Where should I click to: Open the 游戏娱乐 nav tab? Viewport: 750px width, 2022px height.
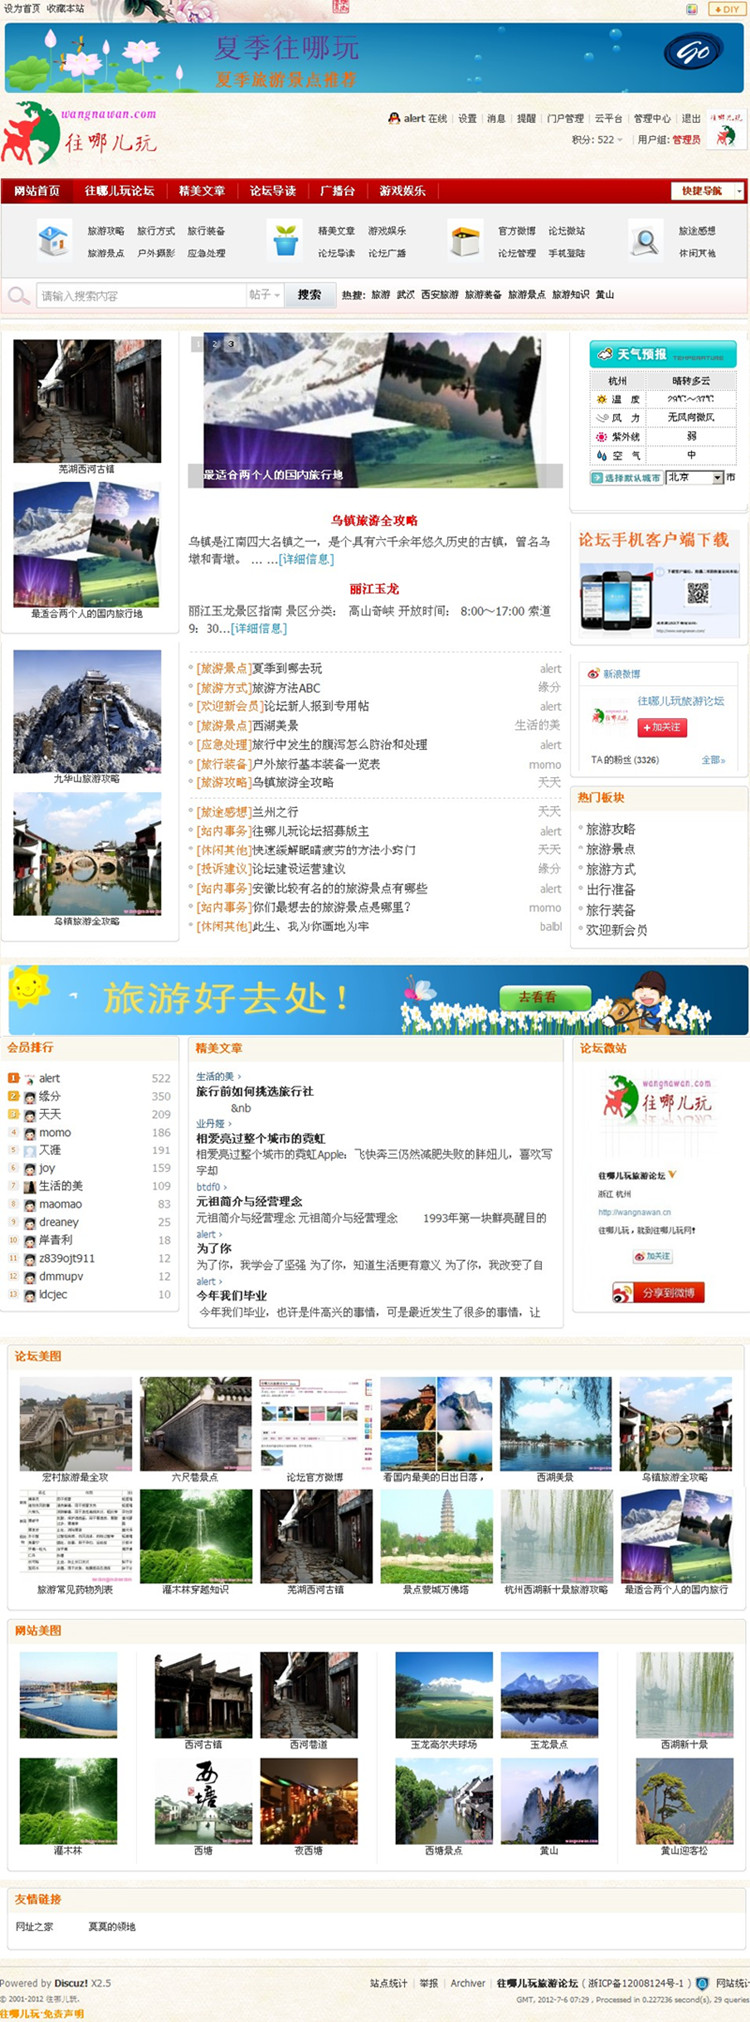402,191
